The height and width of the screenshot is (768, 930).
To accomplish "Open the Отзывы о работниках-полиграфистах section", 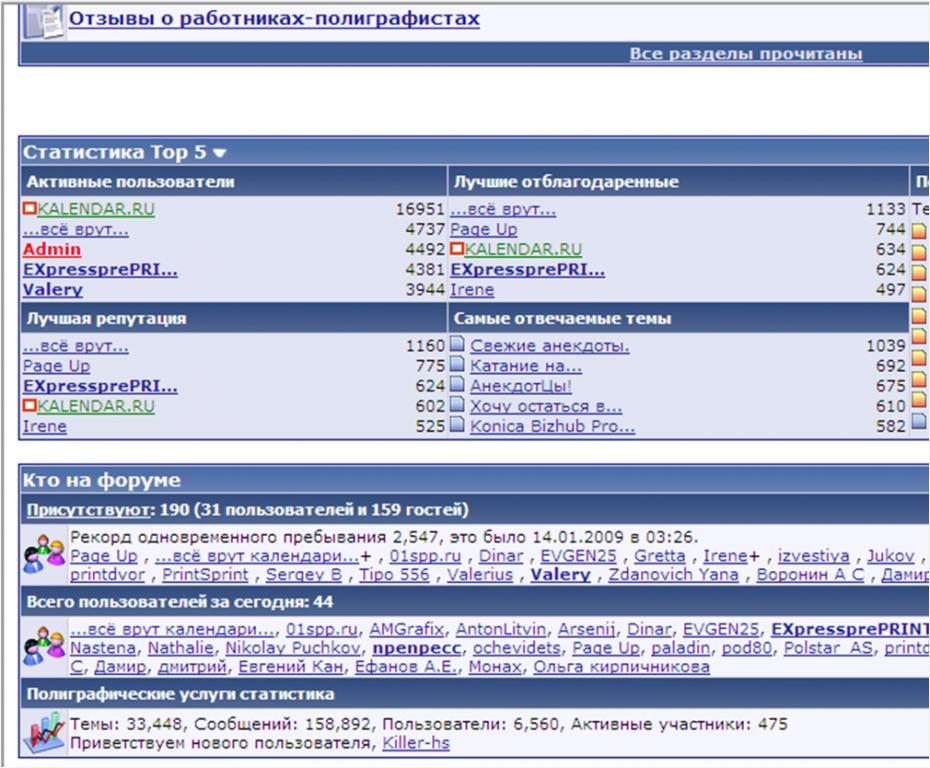I will pos(273,19).
